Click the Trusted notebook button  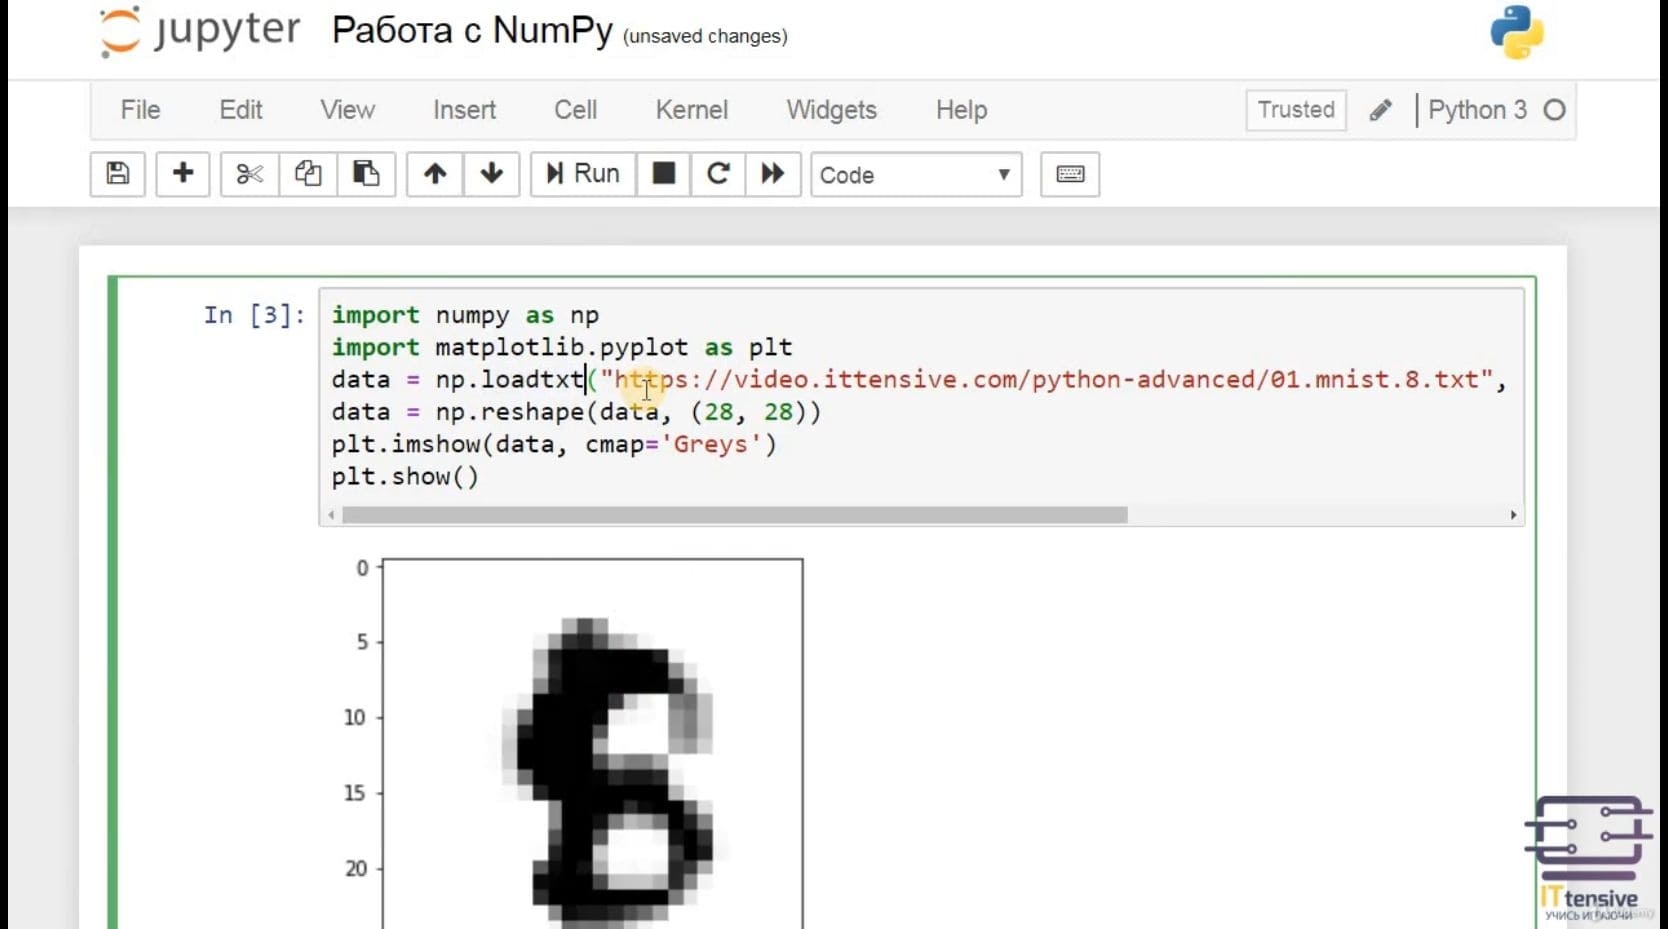tap(1296, 110)
